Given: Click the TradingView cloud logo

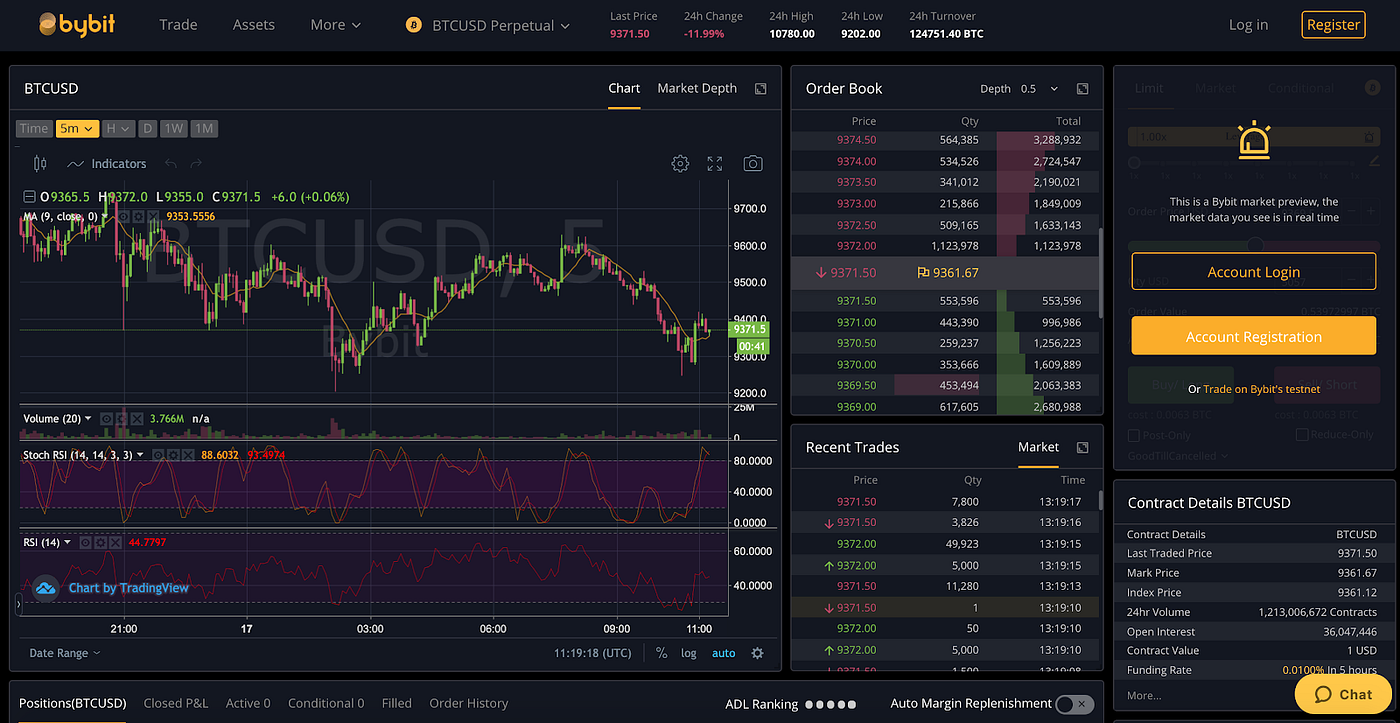Looking at the screenshot, I should coord(45,588).
